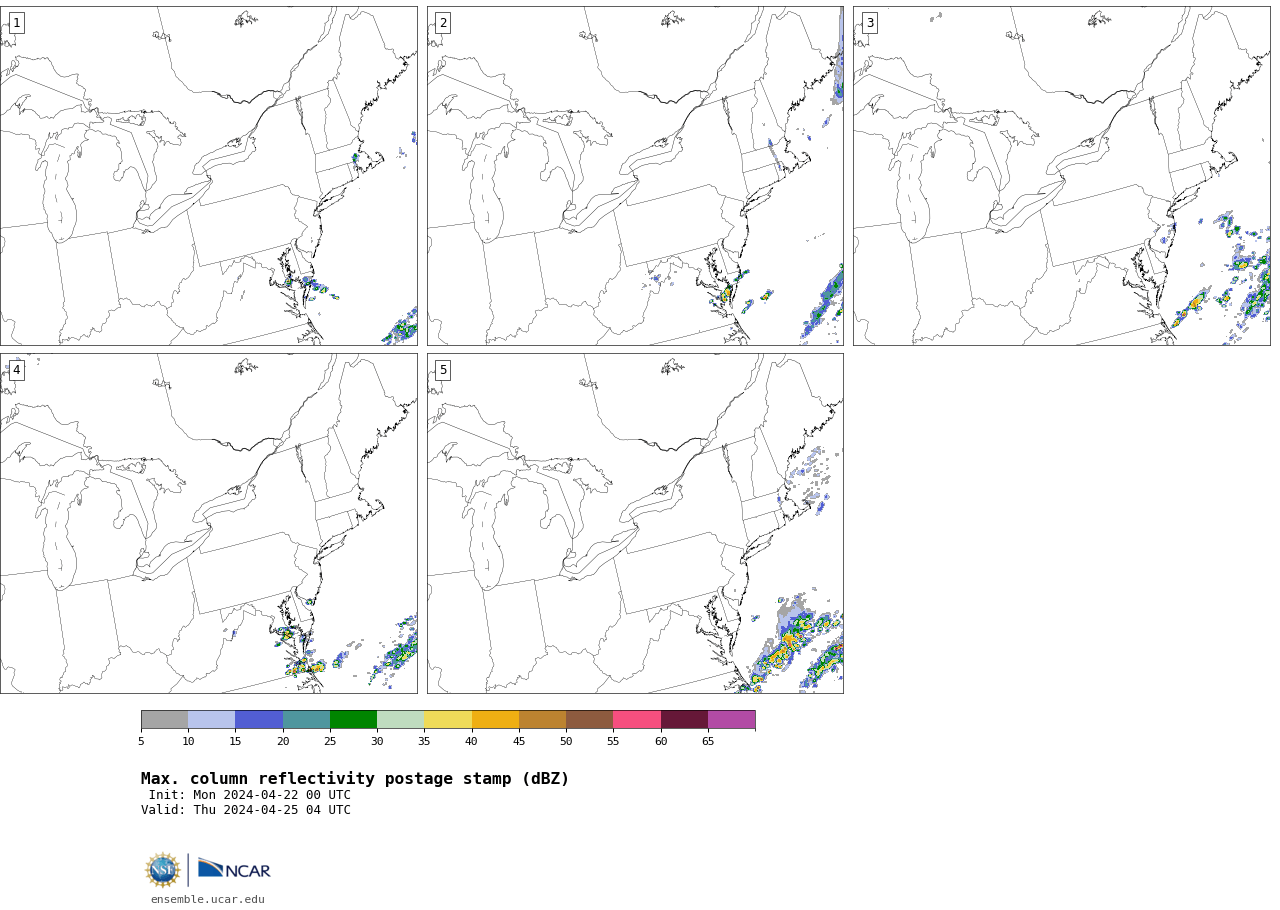The height and width of the screenshot is (910, 1280).
Task: Click the panel number label 5
Action: (443, 370)
